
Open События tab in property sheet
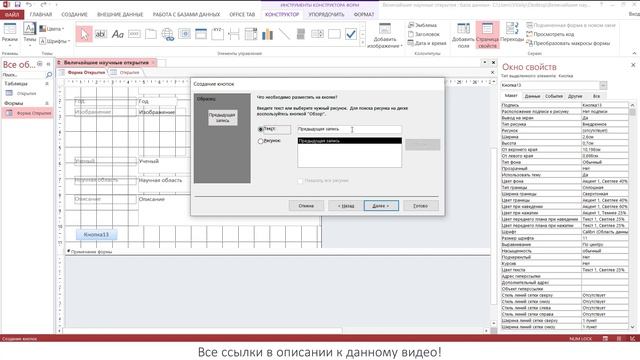coord(553,96)
